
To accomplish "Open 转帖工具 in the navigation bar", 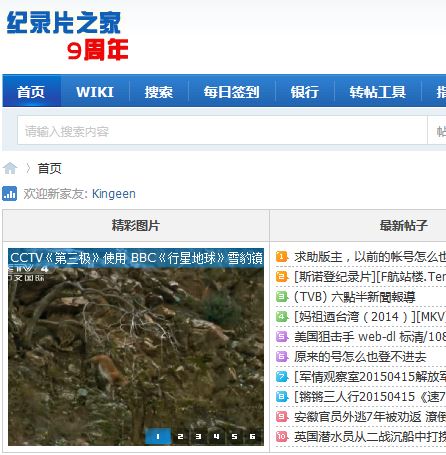I will click(378, 92).
